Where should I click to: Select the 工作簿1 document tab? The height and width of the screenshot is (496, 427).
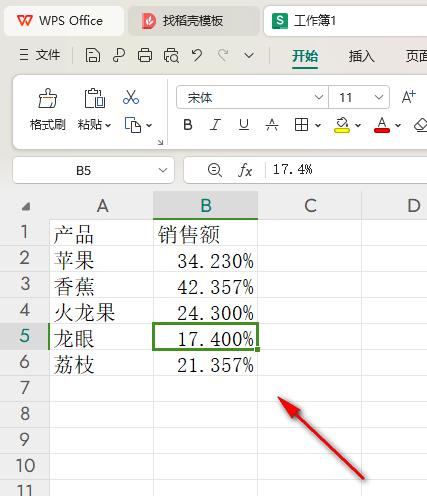[345, 21]
